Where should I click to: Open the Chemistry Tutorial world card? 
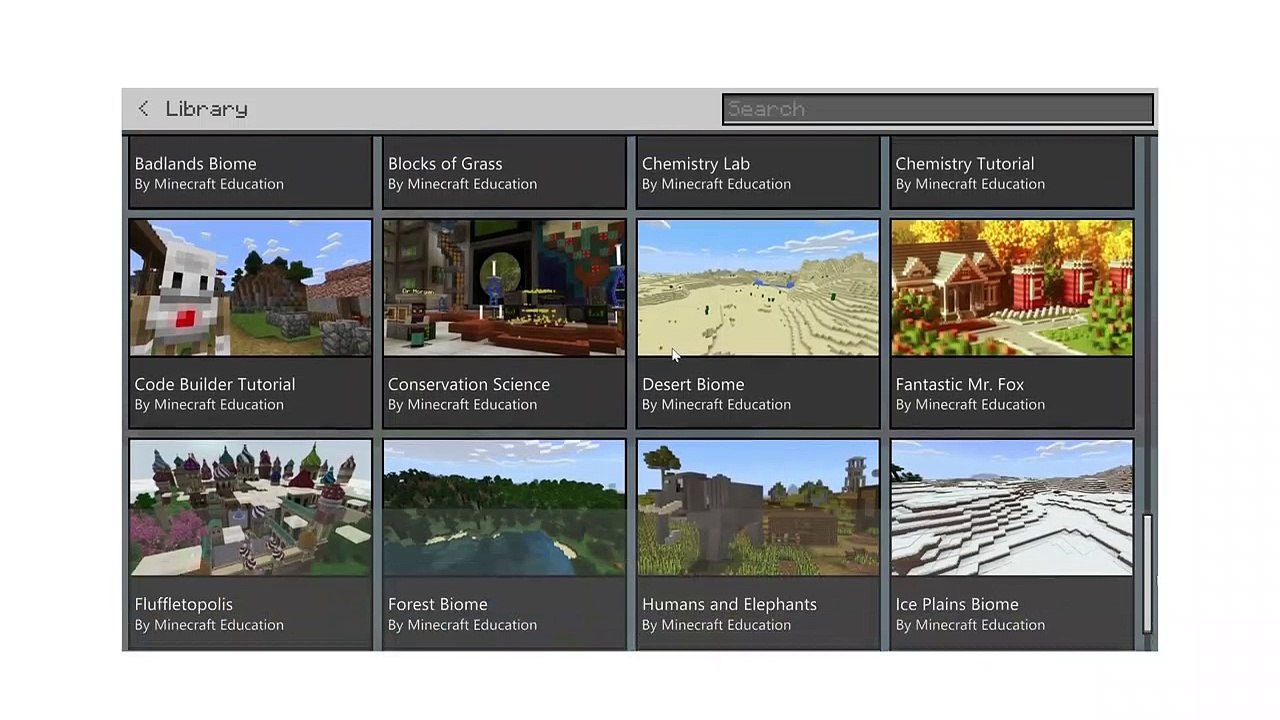(1012, 172)
